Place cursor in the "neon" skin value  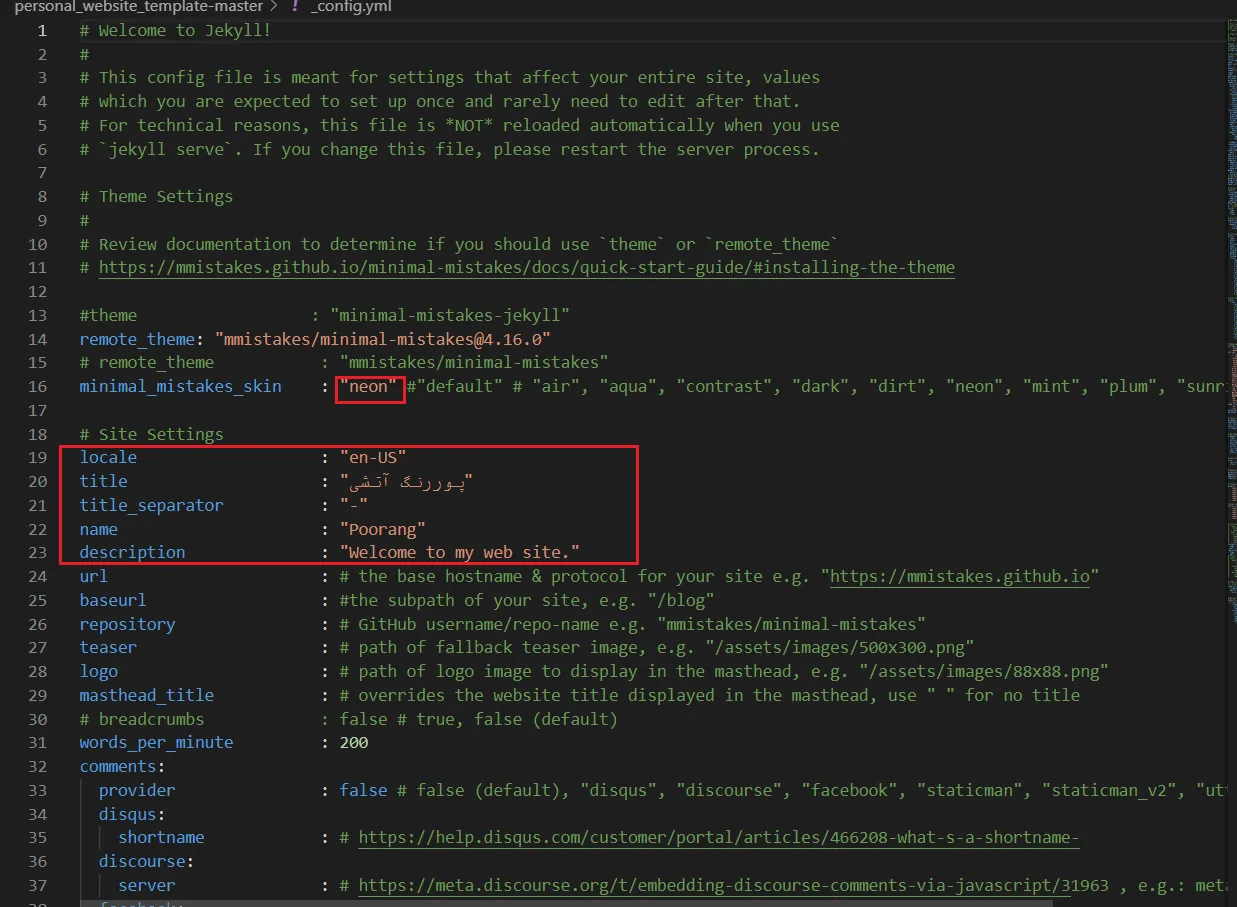[369, 387]
